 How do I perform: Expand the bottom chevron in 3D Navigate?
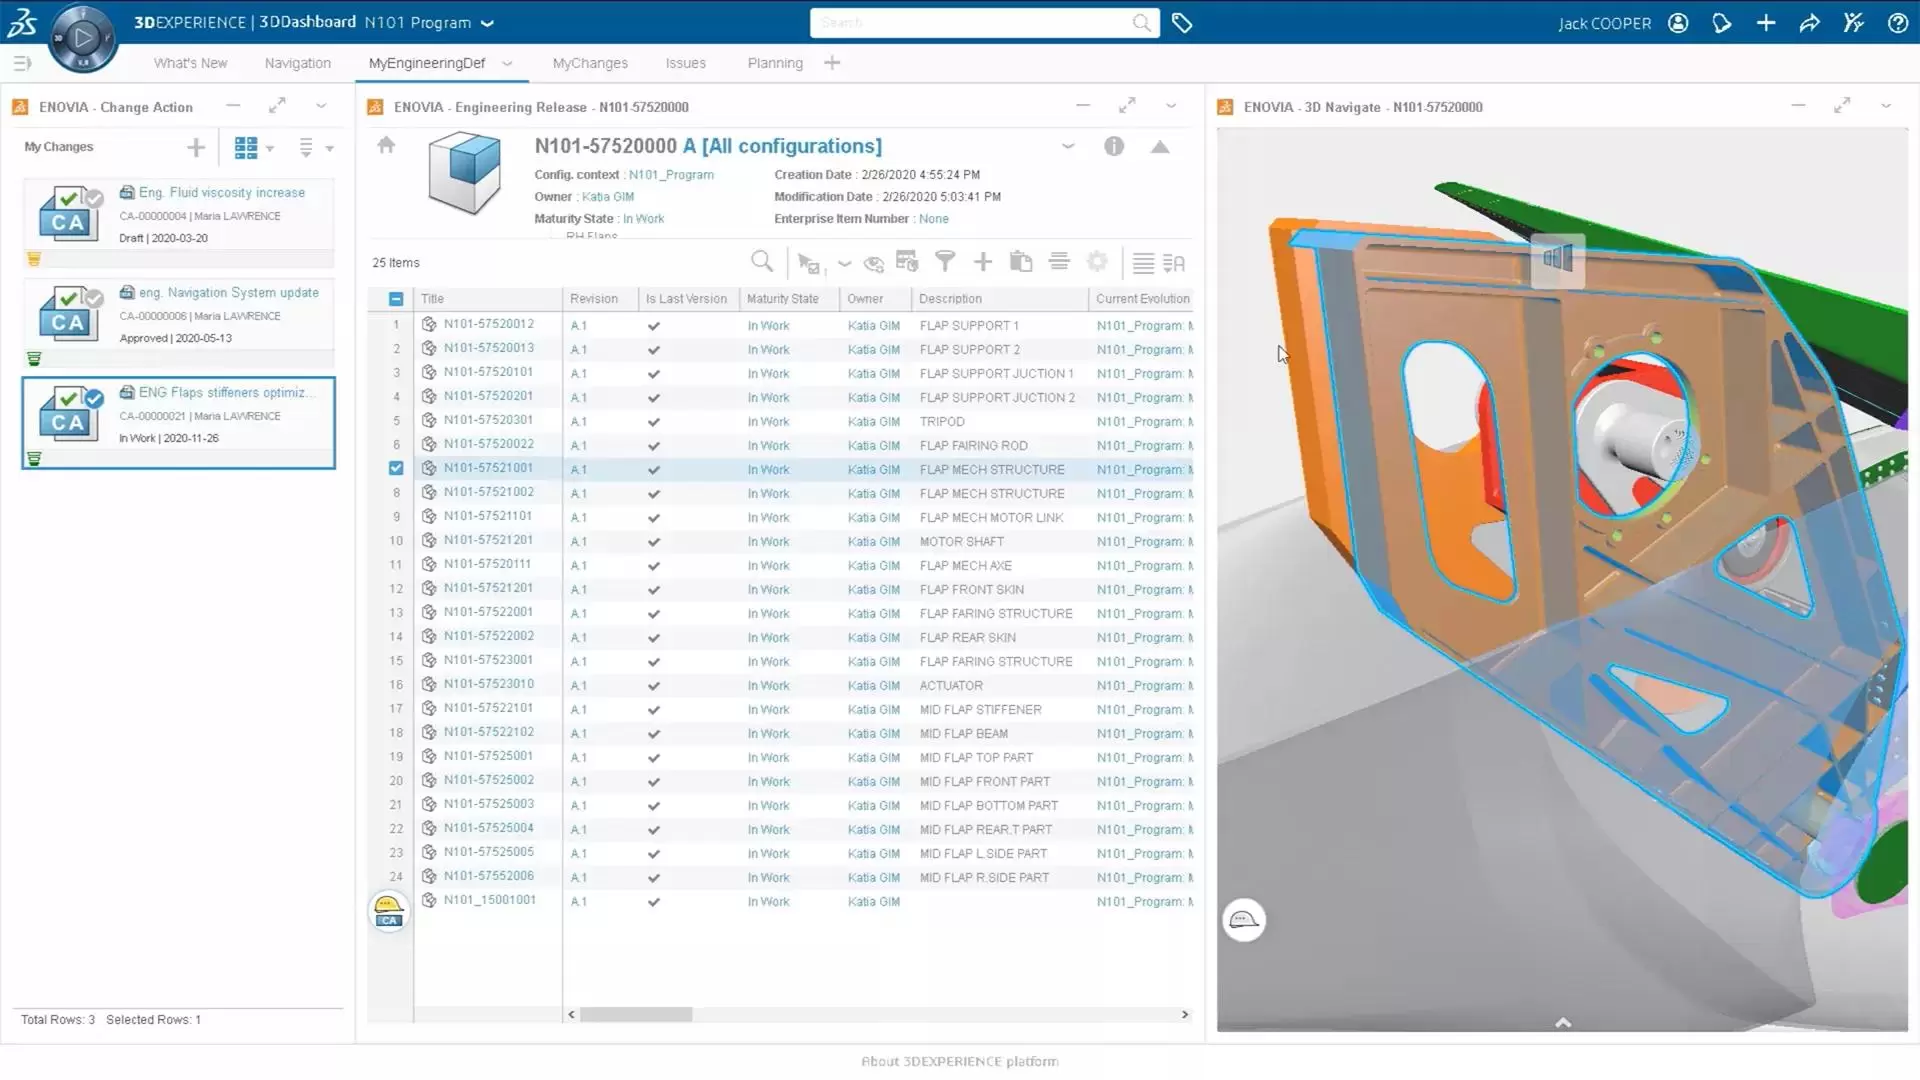(1563, 1023)
